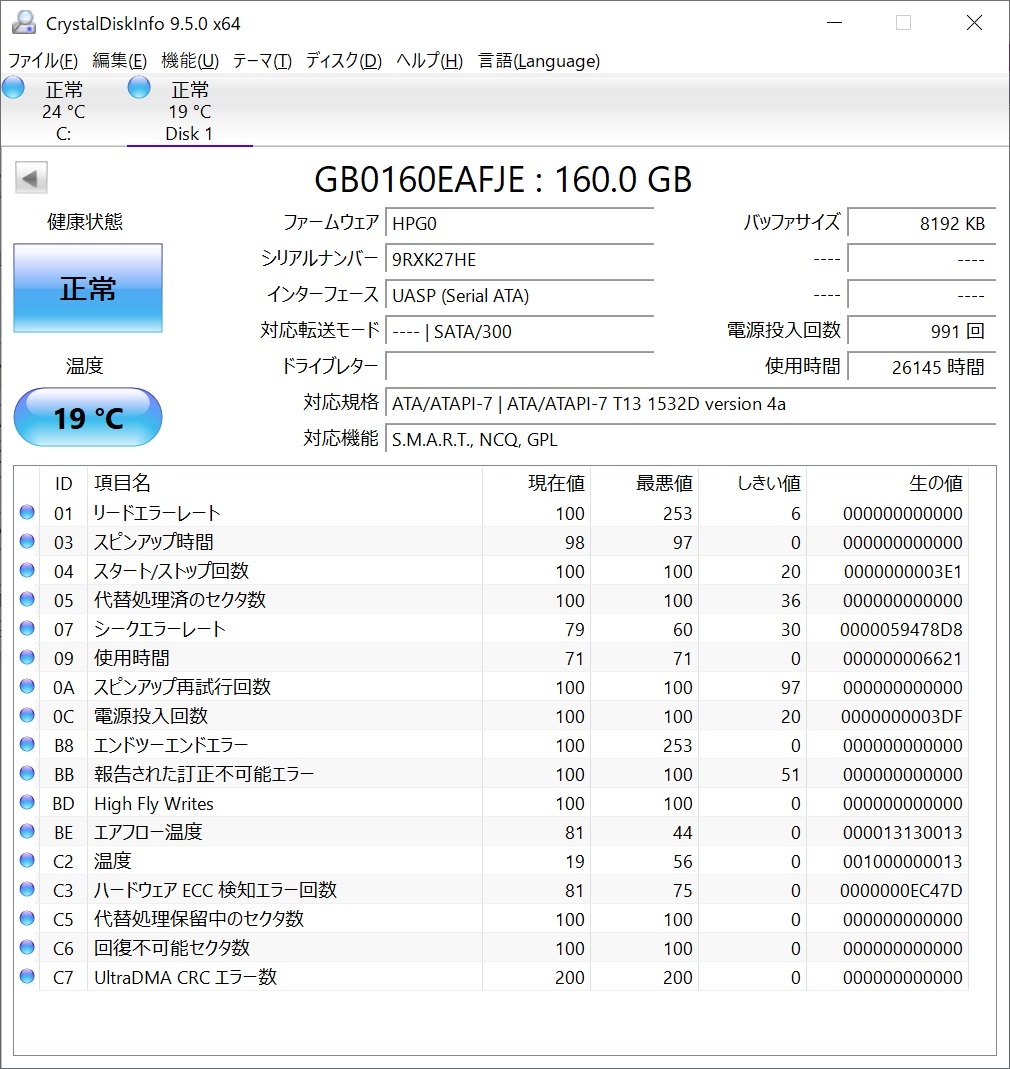This screenshot has height=1069, width=1010.
Task: Click the previous disk arrow button
Action: (x=31, y=179)
